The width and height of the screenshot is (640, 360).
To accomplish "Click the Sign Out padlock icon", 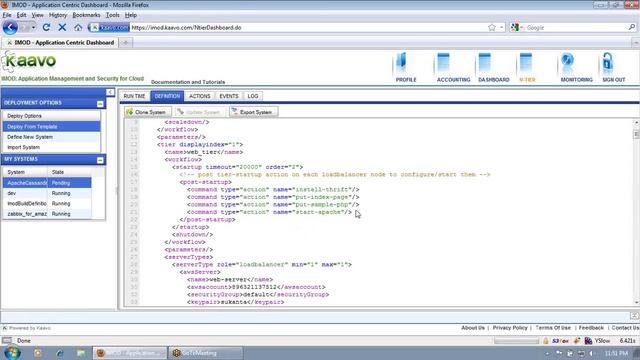I will [x=608, y=63].
